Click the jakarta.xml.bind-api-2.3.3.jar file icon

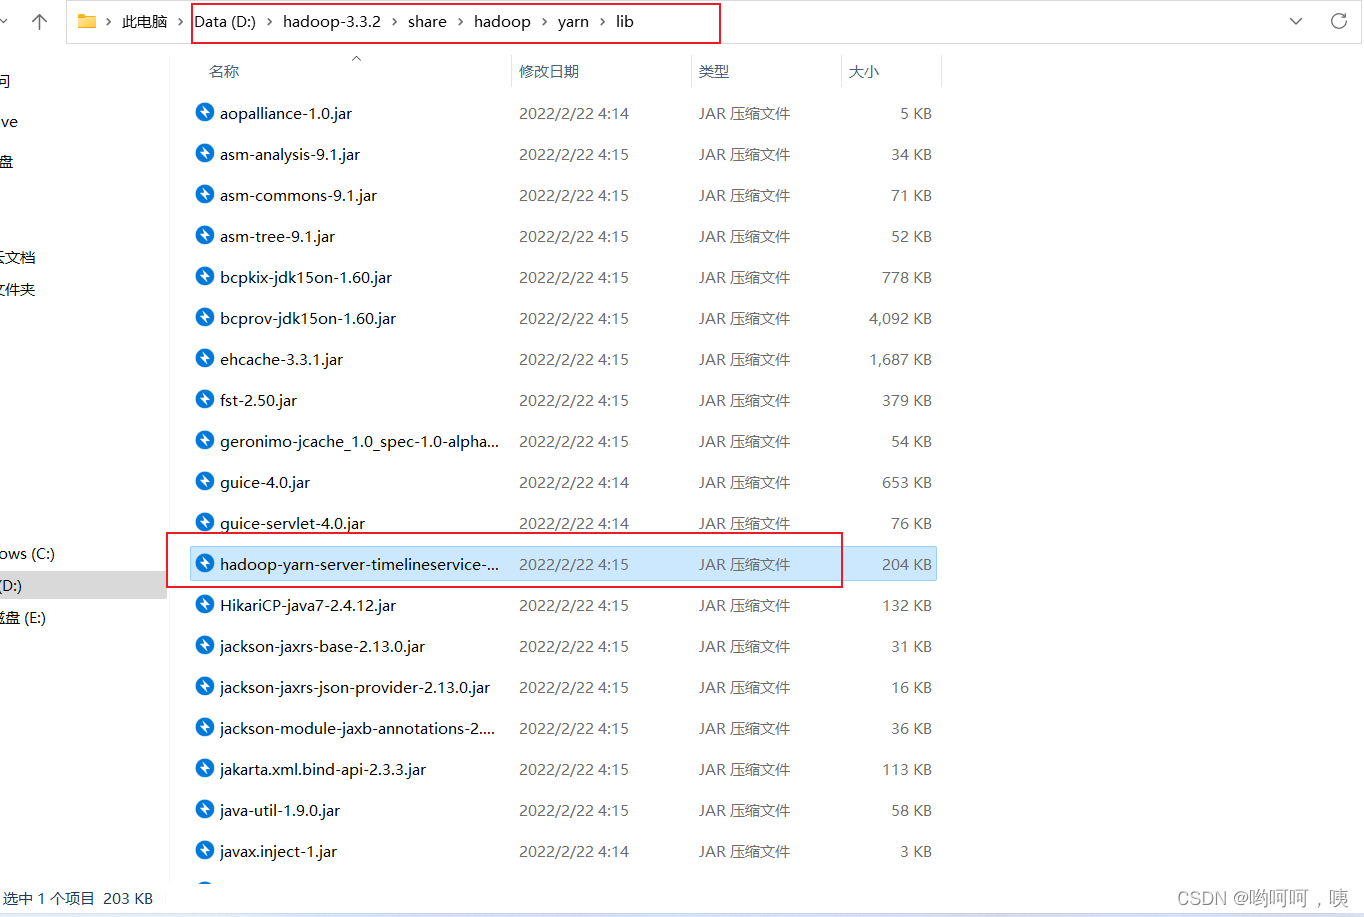click(205, 768)
